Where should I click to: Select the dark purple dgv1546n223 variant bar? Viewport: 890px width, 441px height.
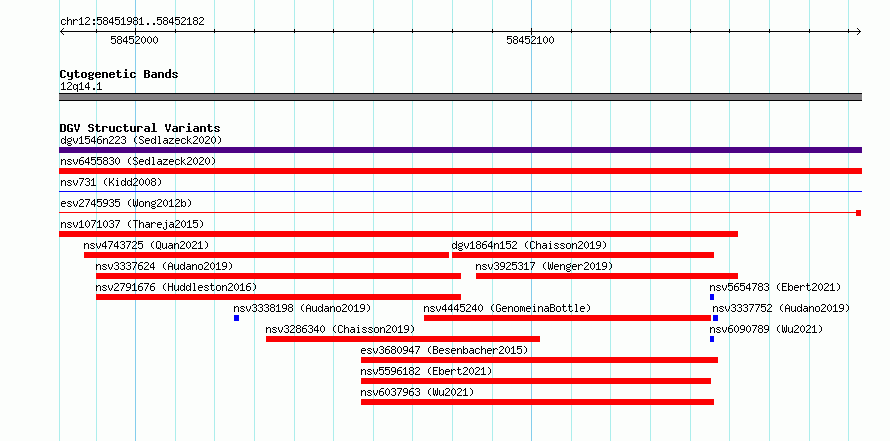tap(460, 150)
